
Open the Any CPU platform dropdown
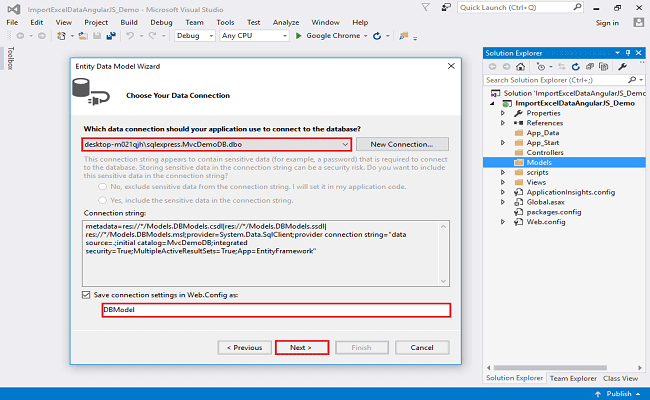click(x=285, y=36)
